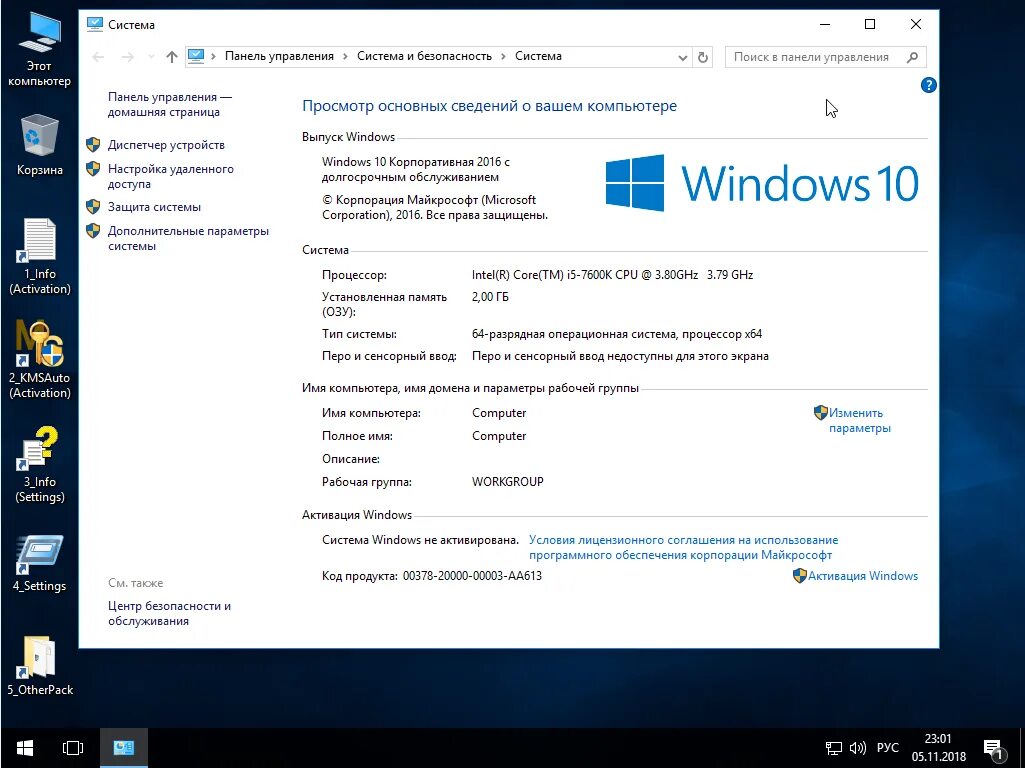Click Система Windows не активирована text
The height and width of the screenshot is (768, 1025).
tap(420, 540)
